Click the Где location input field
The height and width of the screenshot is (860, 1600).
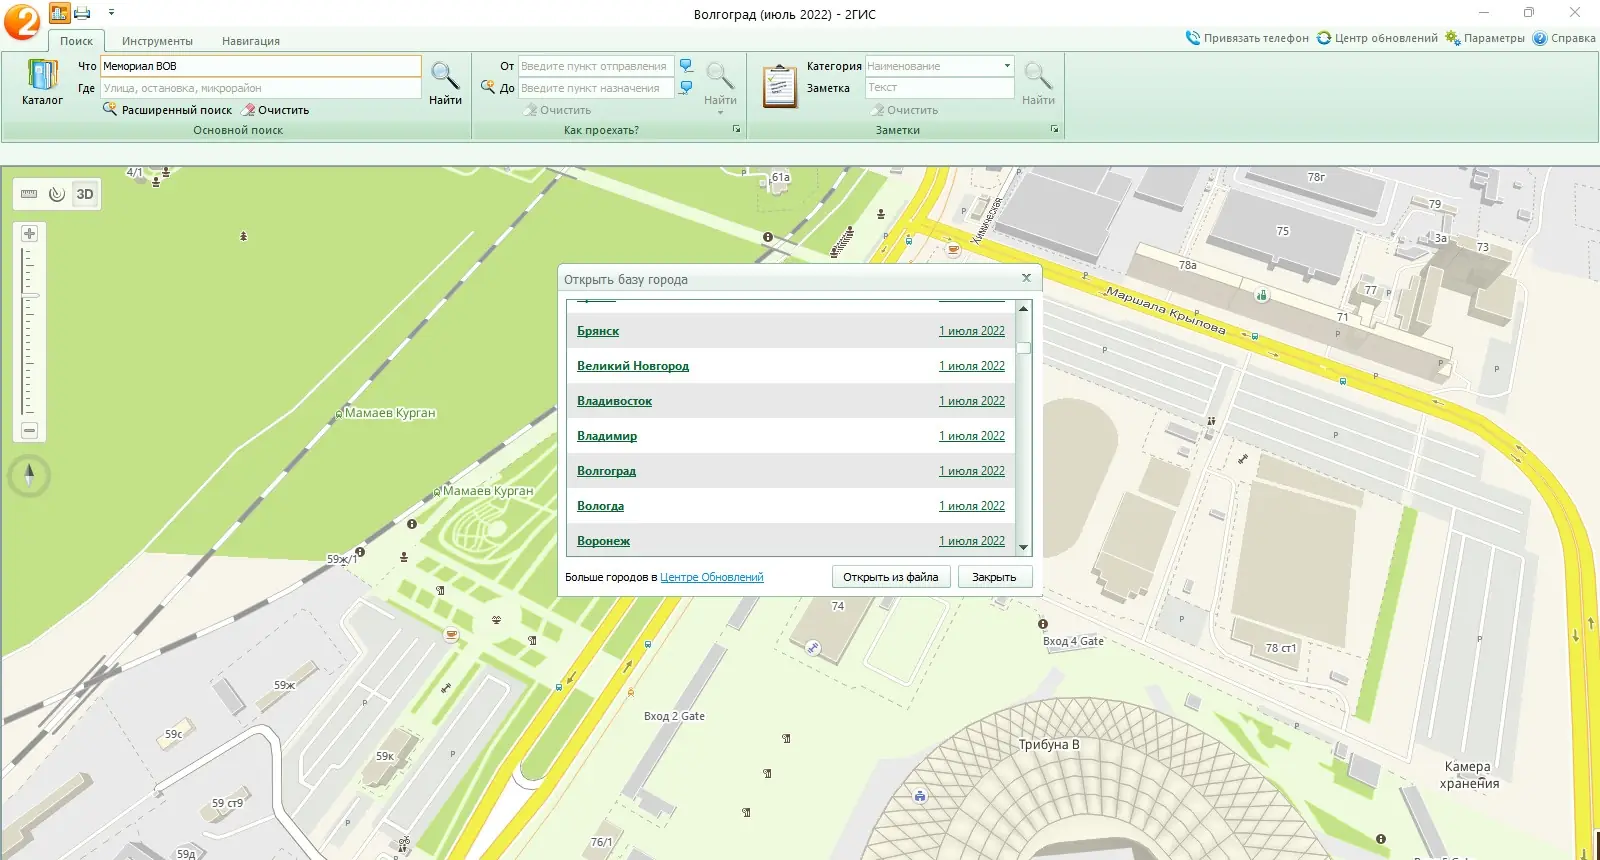(x=260, y=88)
